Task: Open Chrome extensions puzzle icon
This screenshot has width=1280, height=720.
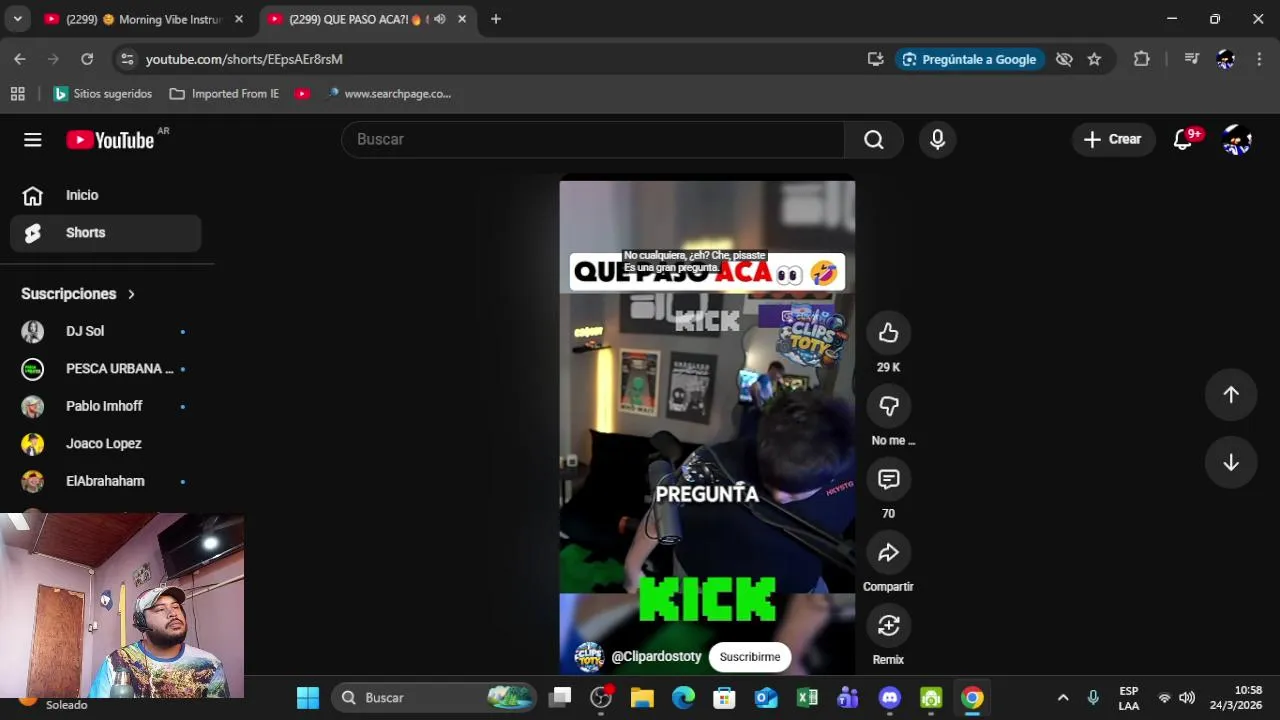Action: pos(1142,59)
